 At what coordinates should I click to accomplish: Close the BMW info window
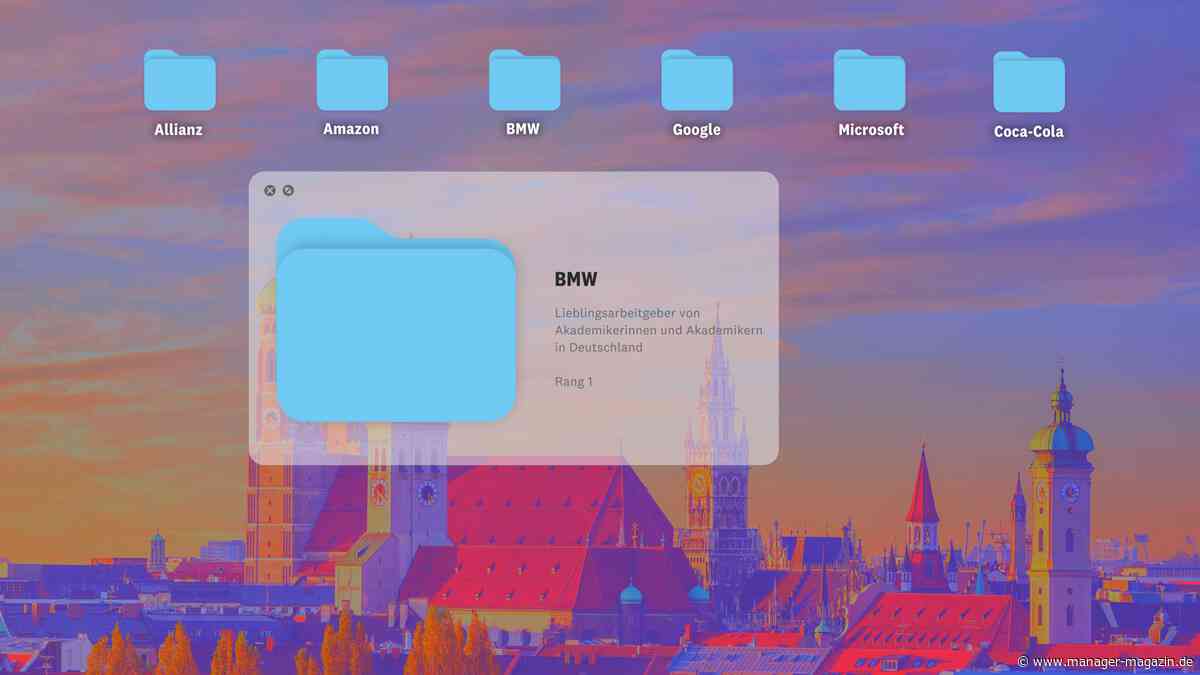(270, 190)
